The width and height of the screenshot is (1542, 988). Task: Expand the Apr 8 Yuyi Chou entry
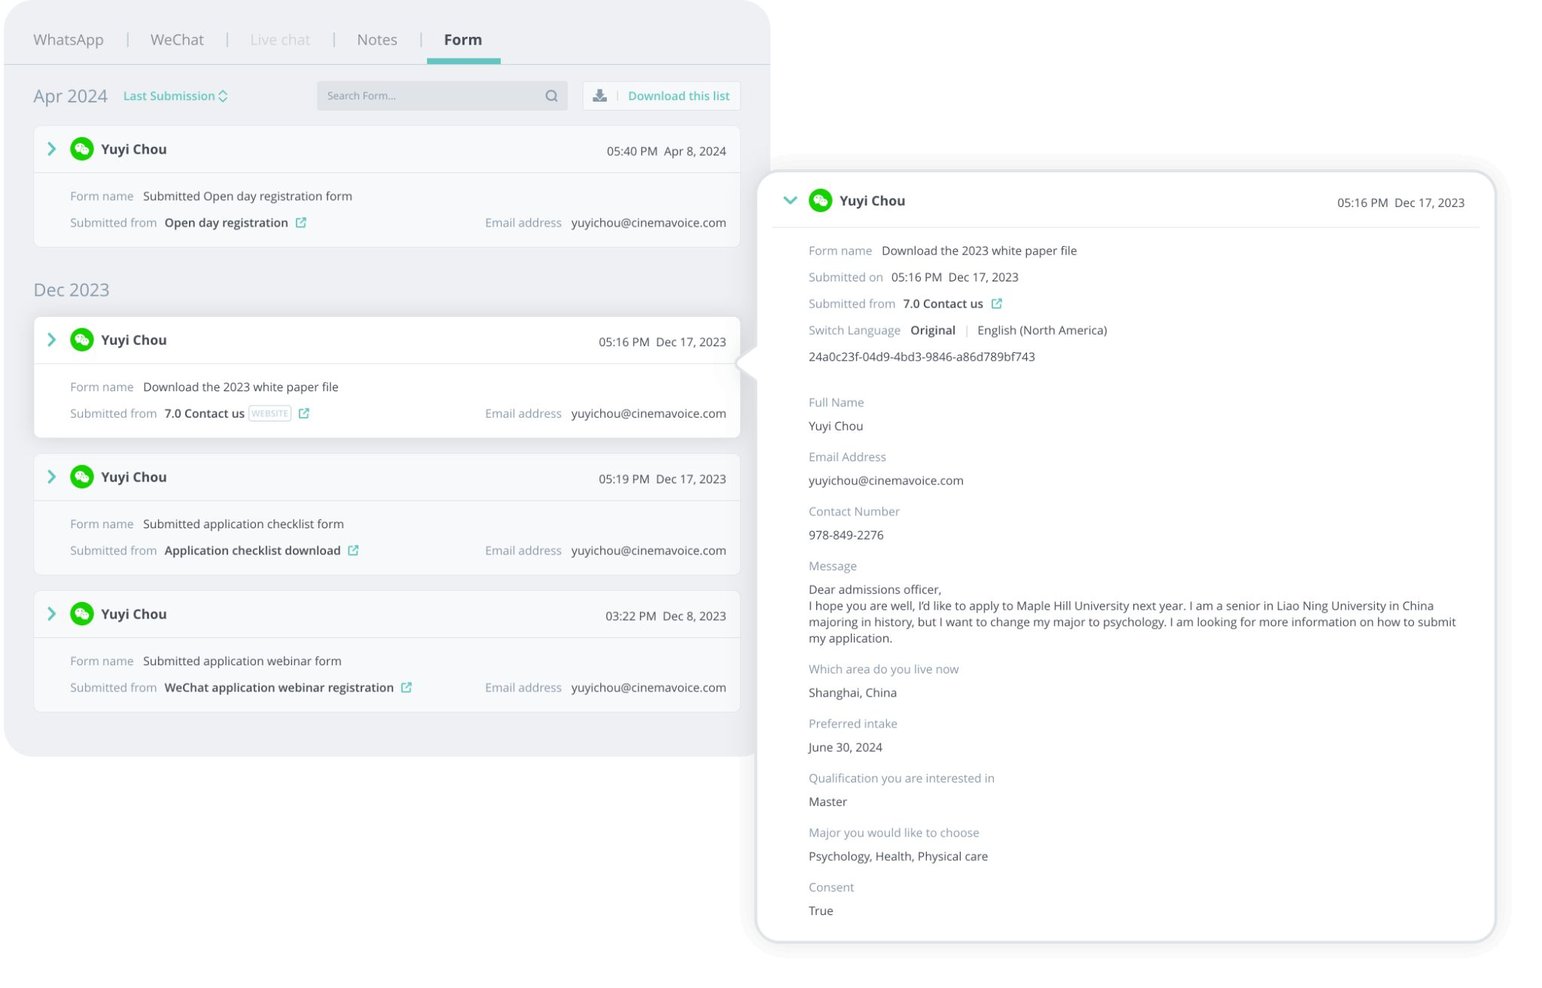pos(51,148)
